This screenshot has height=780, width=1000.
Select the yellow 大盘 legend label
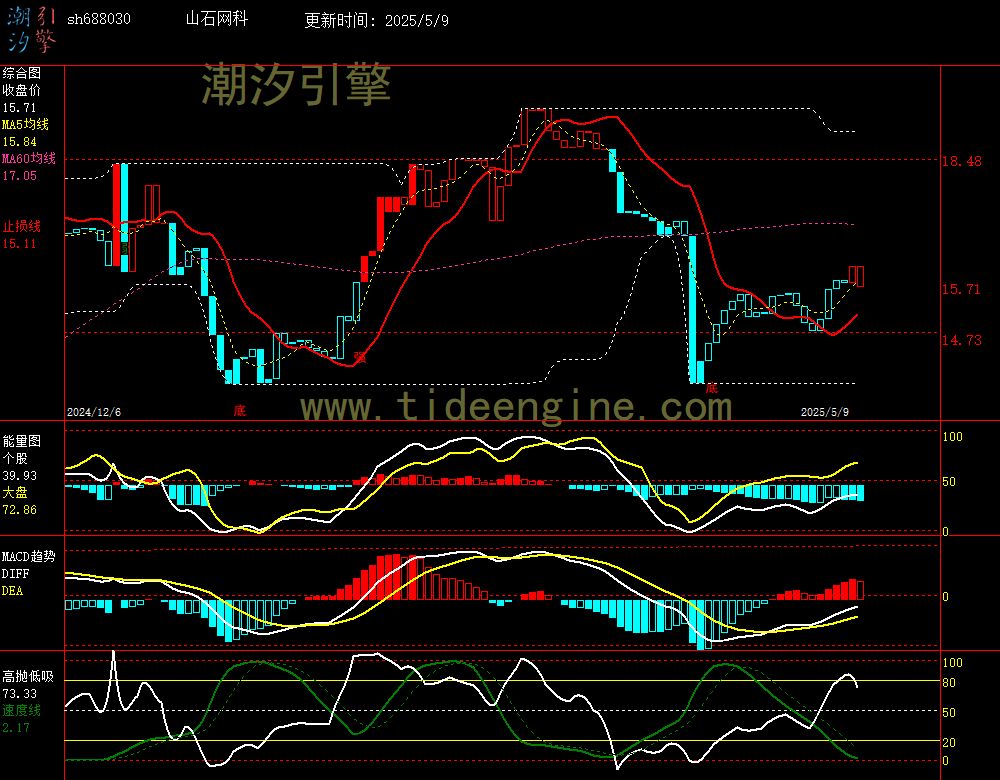tap(15, 492)
